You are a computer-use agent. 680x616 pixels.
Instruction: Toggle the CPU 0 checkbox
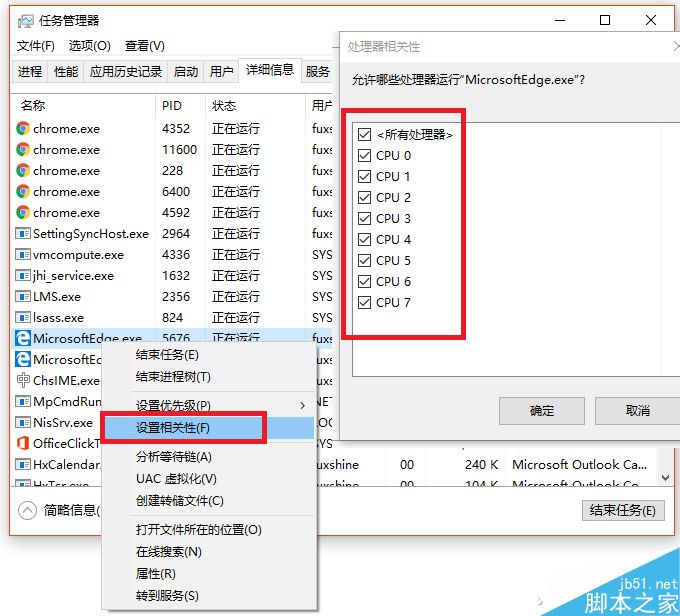(364, 155)
